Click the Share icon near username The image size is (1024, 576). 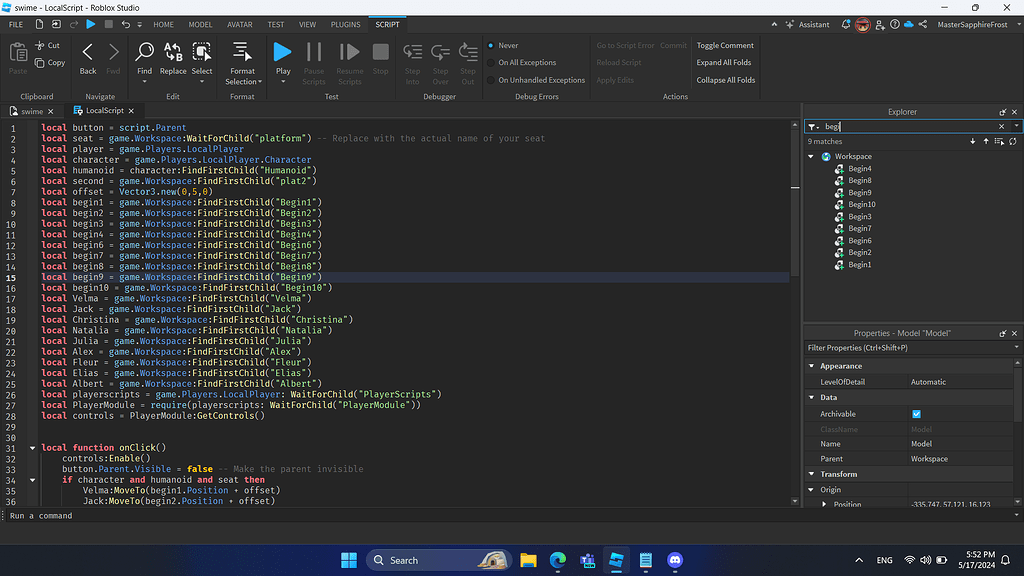coord(923,24)
